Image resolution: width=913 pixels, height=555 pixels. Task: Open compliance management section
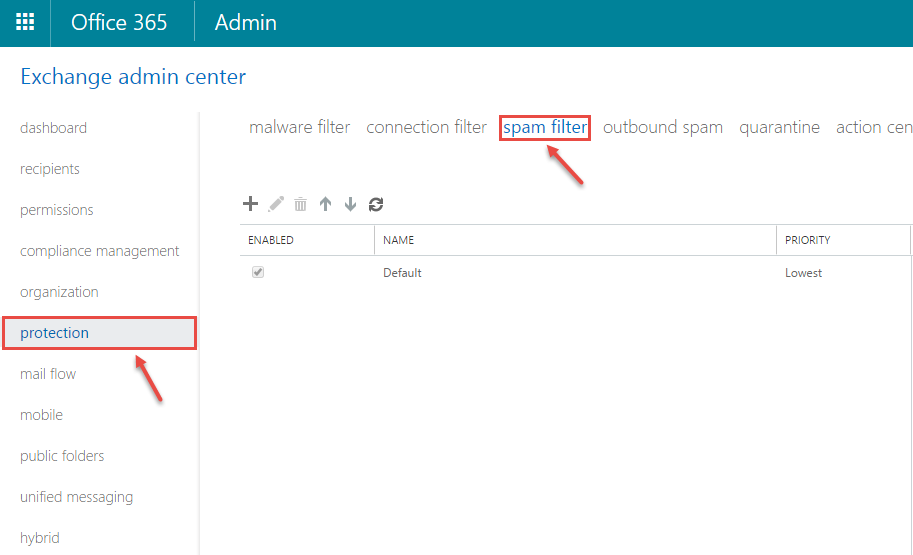[x=100, y=251]
